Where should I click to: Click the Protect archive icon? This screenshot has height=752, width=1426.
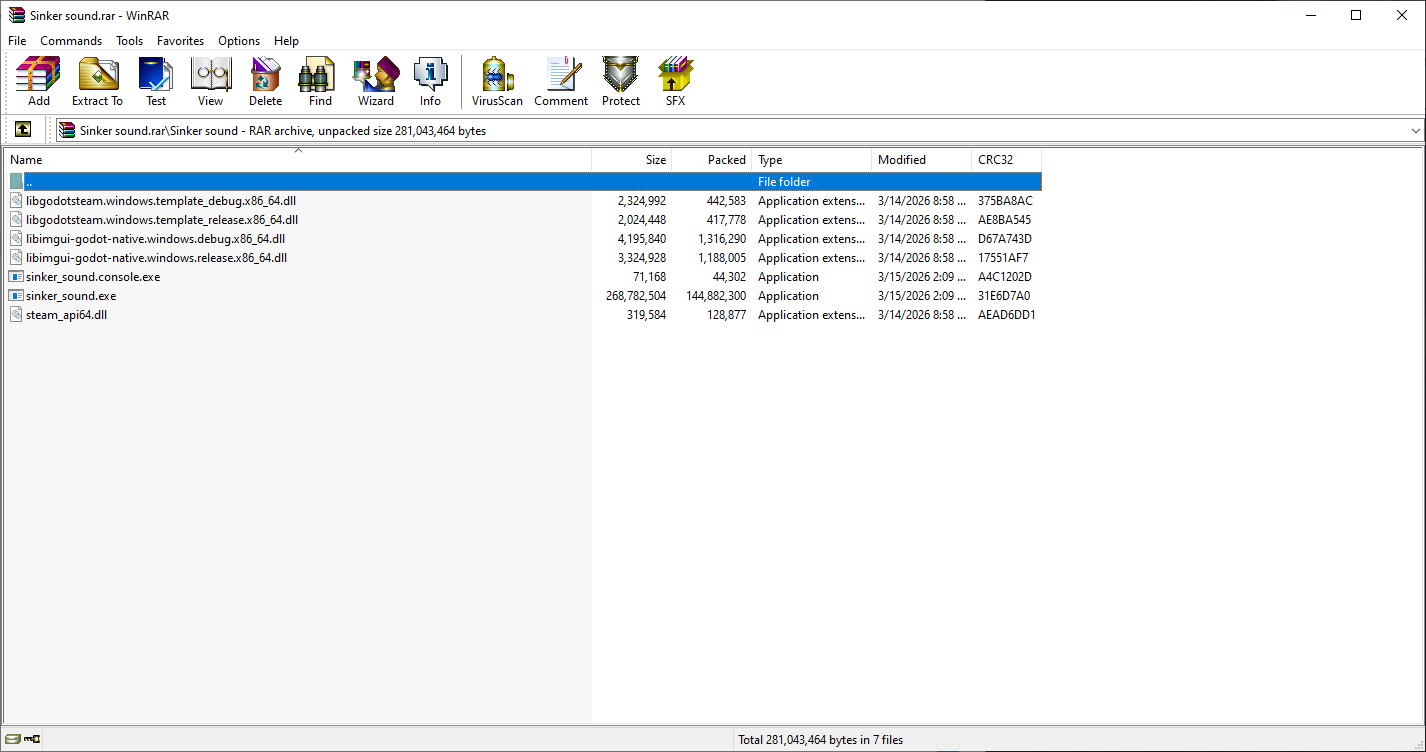coord(621,81)
